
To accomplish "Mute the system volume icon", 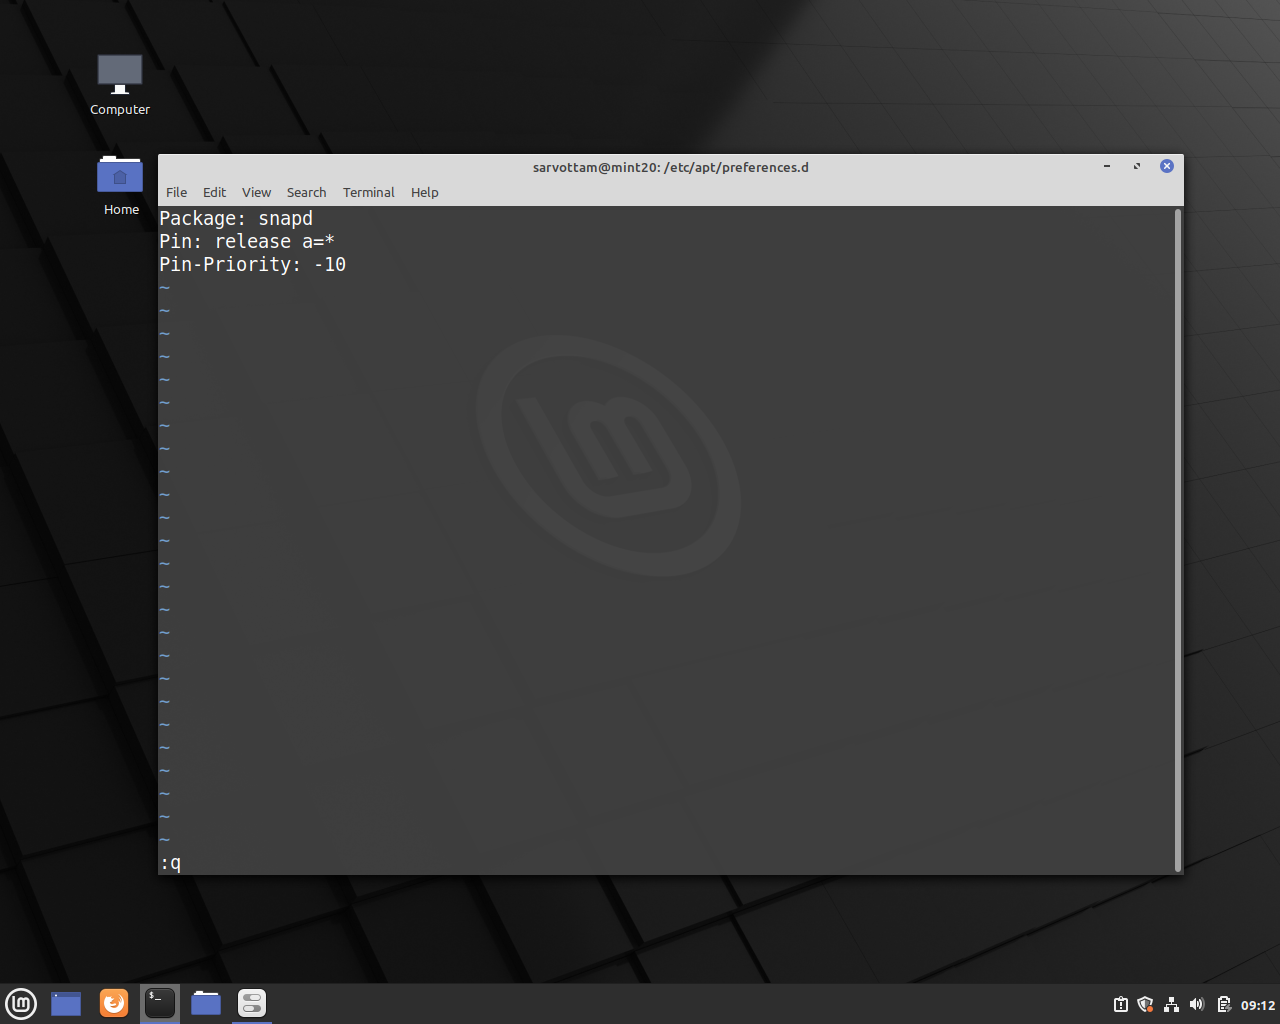I will coord(1196,1004).
